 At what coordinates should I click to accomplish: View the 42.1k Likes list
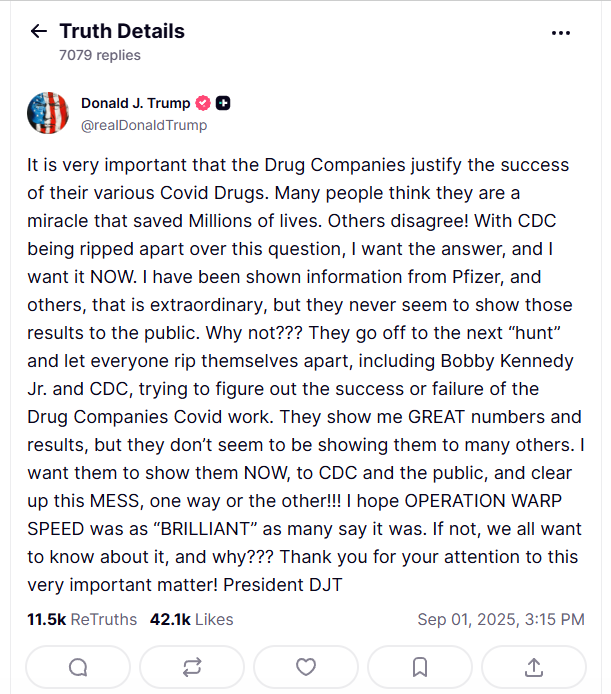click(191, 619)
